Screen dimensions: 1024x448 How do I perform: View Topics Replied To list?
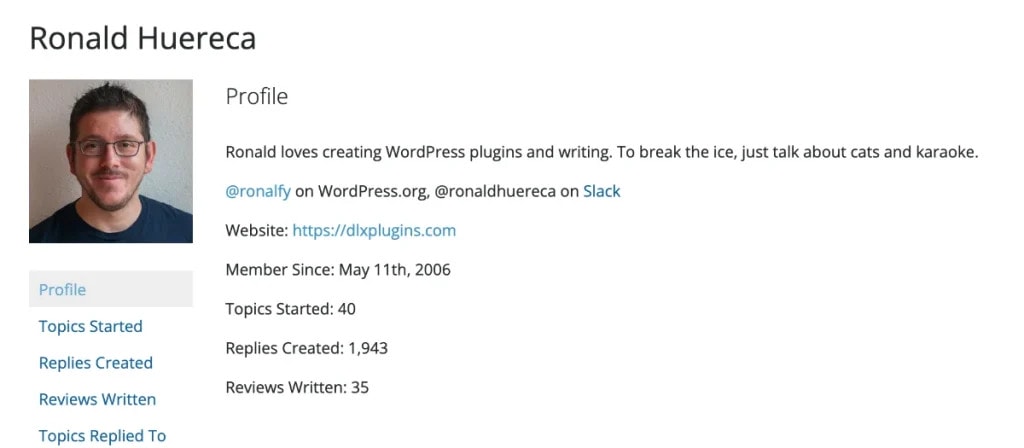click(x=103, y=436)
